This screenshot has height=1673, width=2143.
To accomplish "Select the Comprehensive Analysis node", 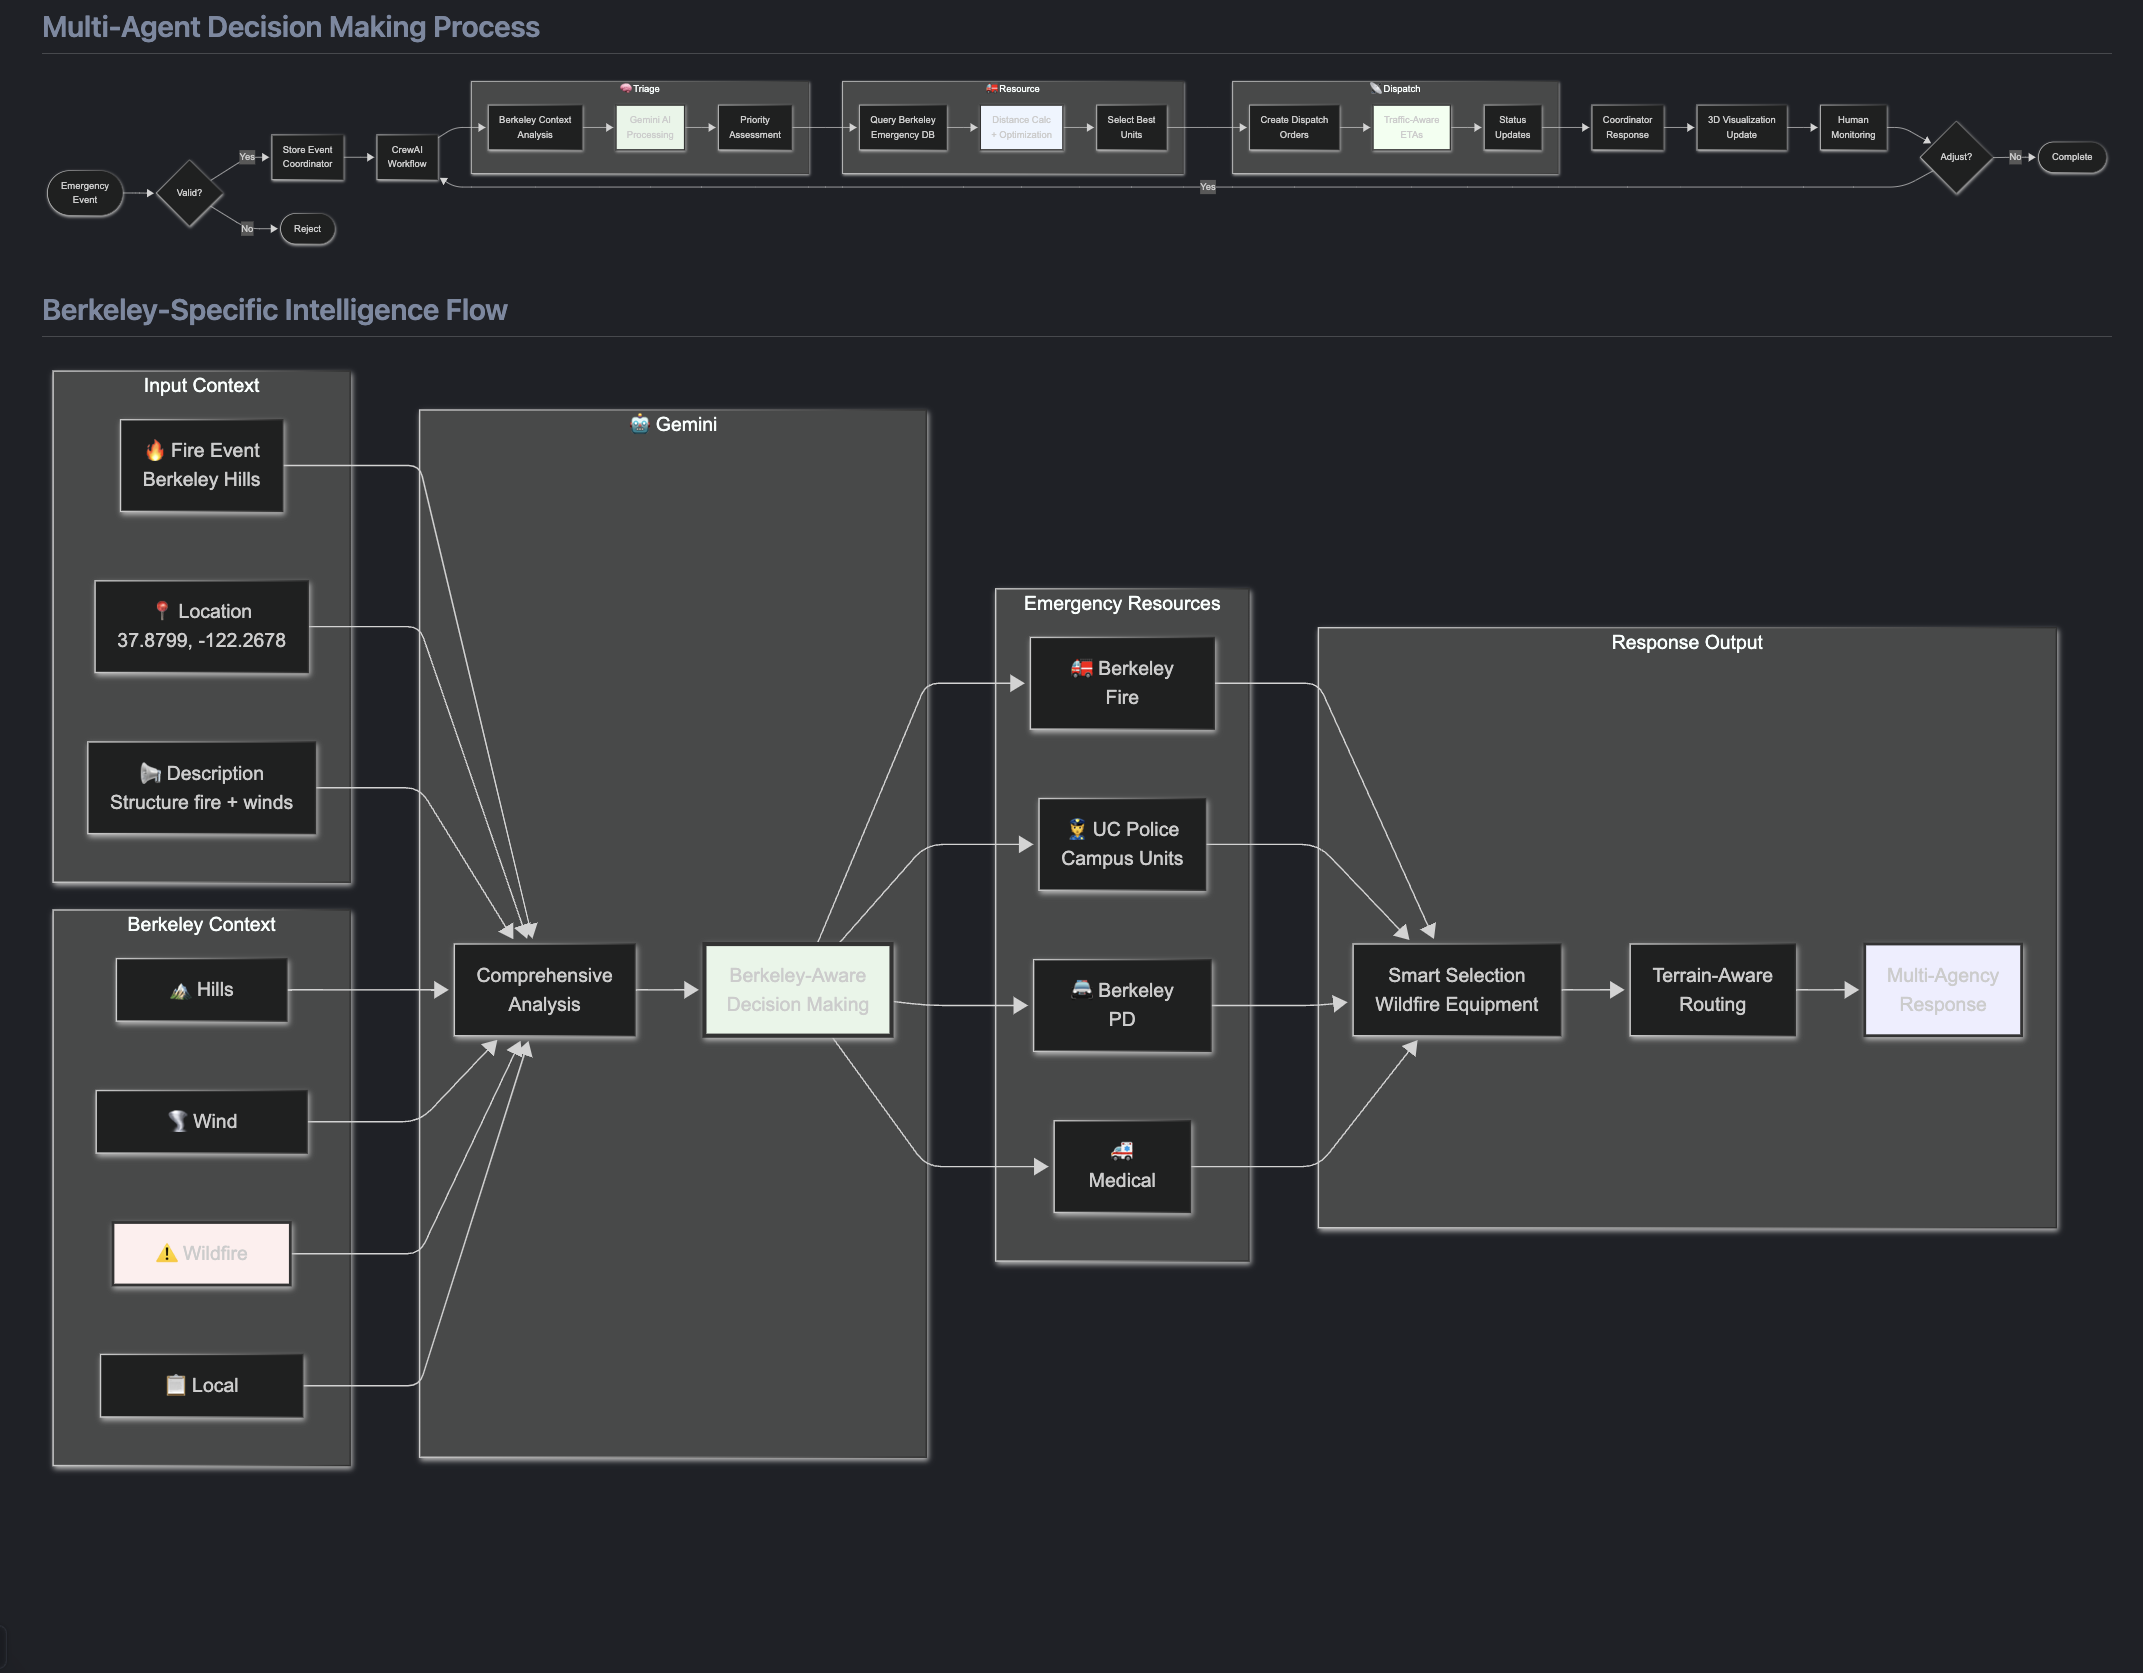I will coord(544,990).
